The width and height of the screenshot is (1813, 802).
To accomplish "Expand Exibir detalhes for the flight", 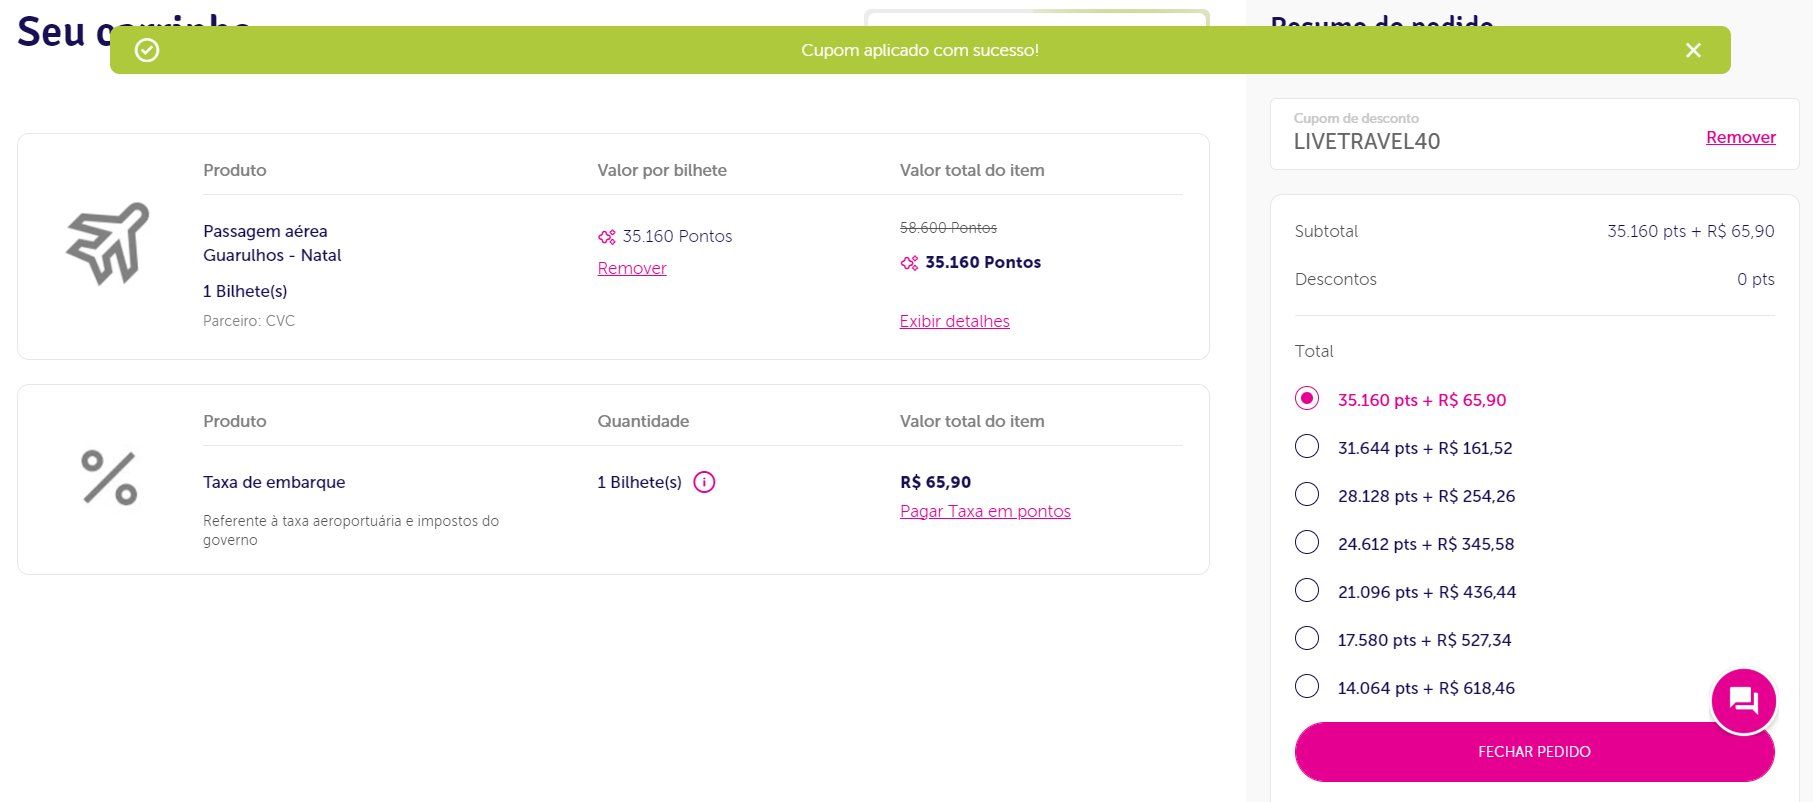I will 954,321.
